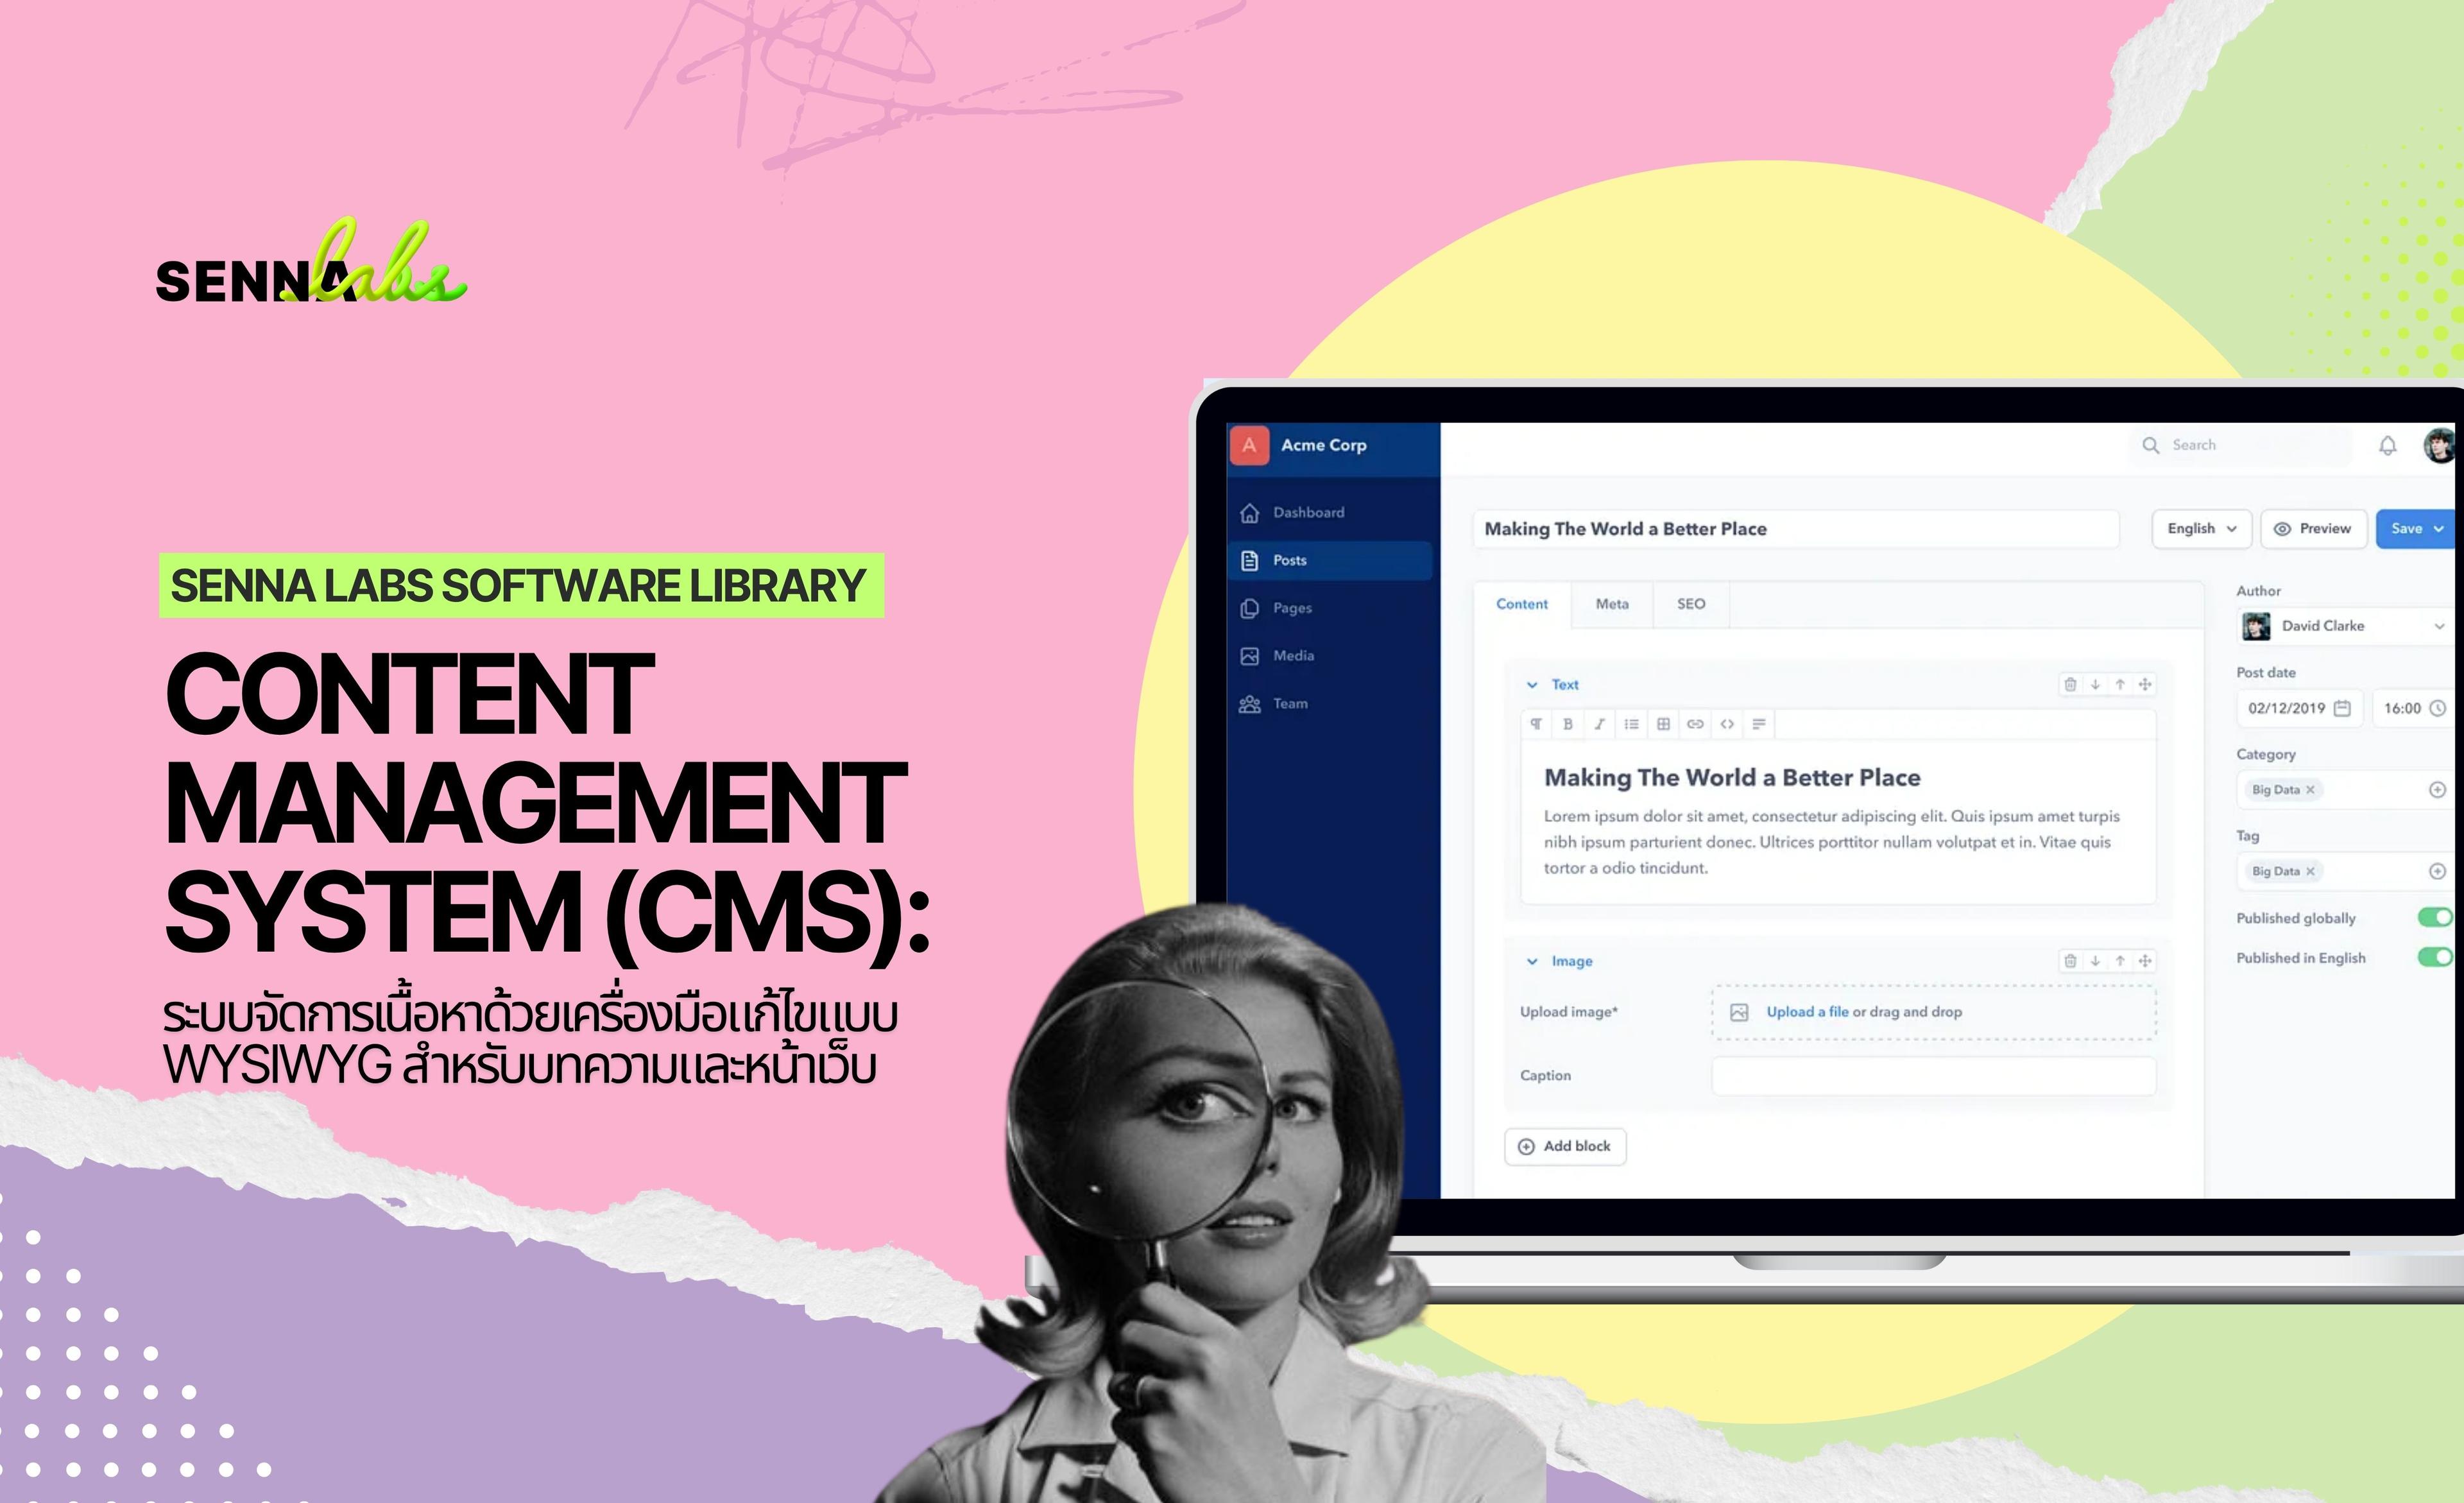This screenshot has width=2464, height=1503.
Task: Click the editor heading text
Action: (1732, 778)
